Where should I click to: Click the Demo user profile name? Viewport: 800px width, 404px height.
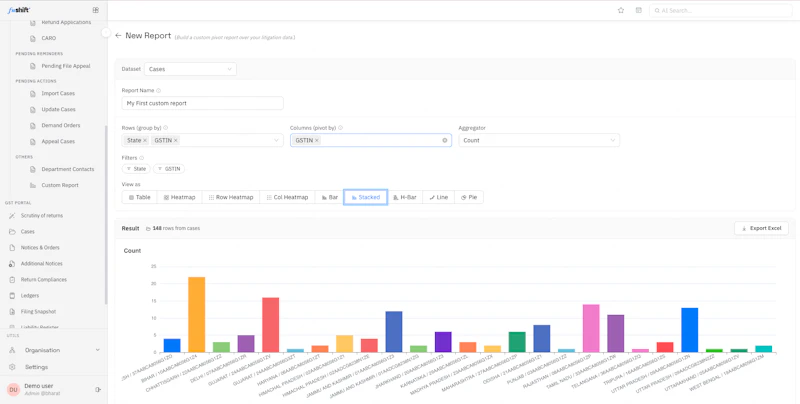pos(39,386)
